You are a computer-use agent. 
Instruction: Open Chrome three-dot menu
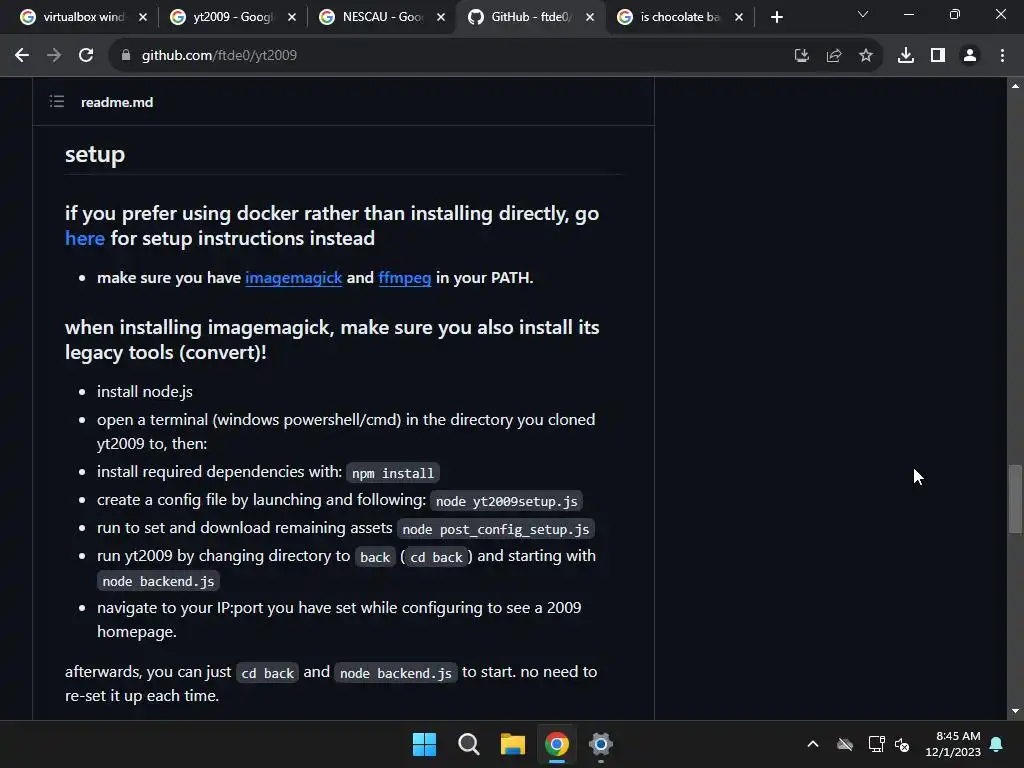(1002, 56)
